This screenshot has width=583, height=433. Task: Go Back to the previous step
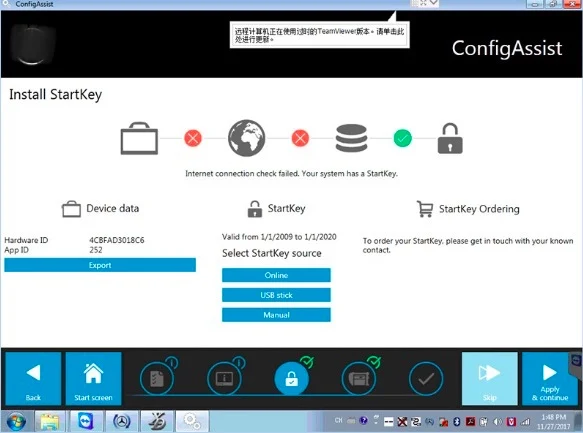[33, 379]
